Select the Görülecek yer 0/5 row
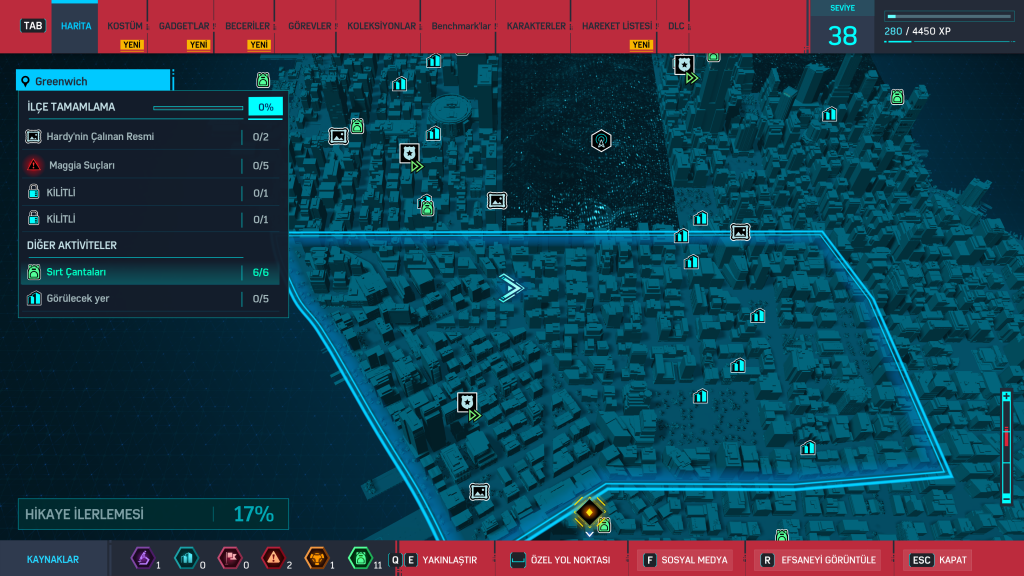 click(152, 298)
